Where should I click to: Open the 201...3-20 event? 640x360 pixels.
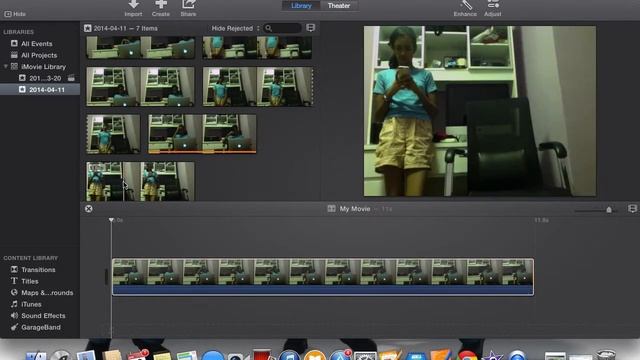[x=45, y=78]
